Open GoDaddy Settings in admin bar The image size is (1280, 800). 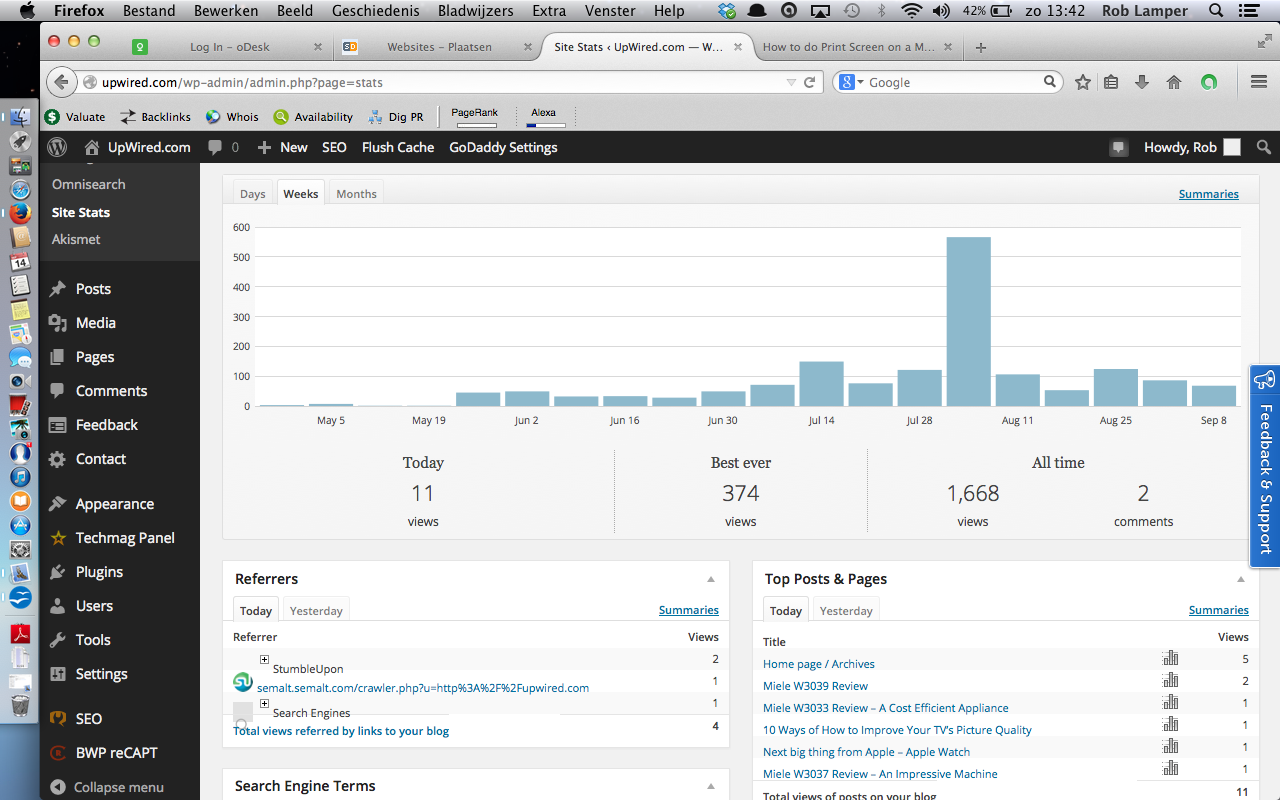coord(503,147)
